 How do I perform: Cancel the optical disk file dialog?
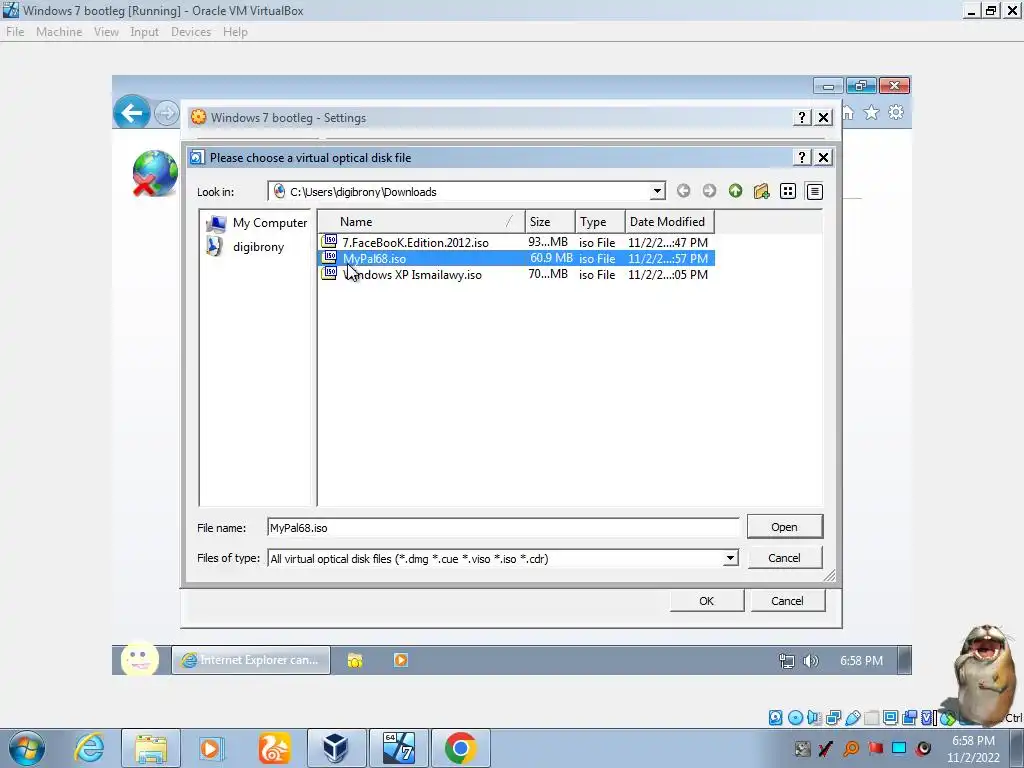pyautogui.click(x=784, y=558)
